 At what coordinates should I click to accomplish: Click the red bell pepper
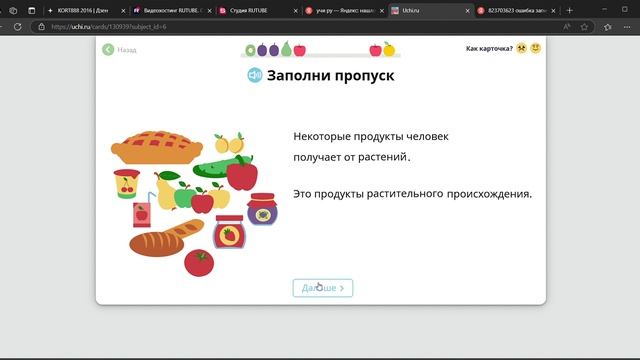[242, 173]
